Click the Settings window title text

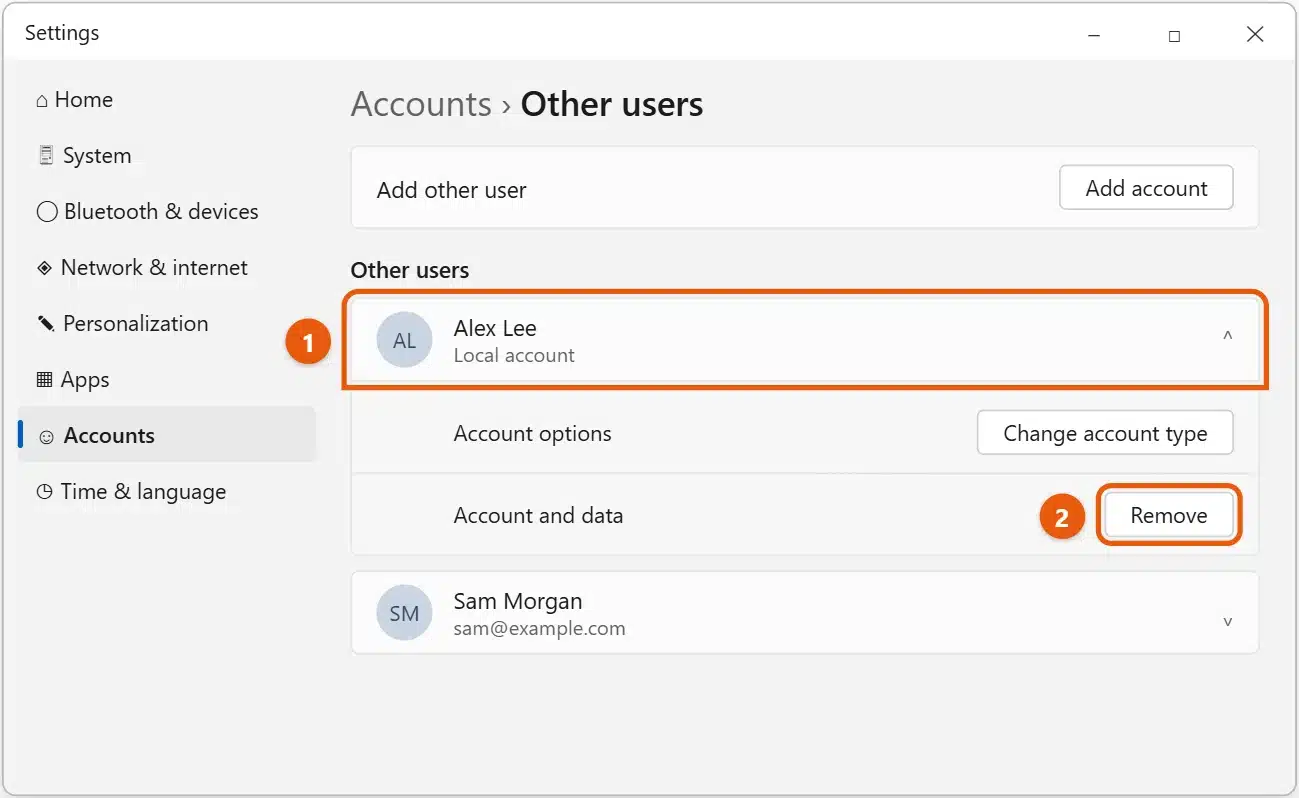pyautogui.click(x=62, y=33)
